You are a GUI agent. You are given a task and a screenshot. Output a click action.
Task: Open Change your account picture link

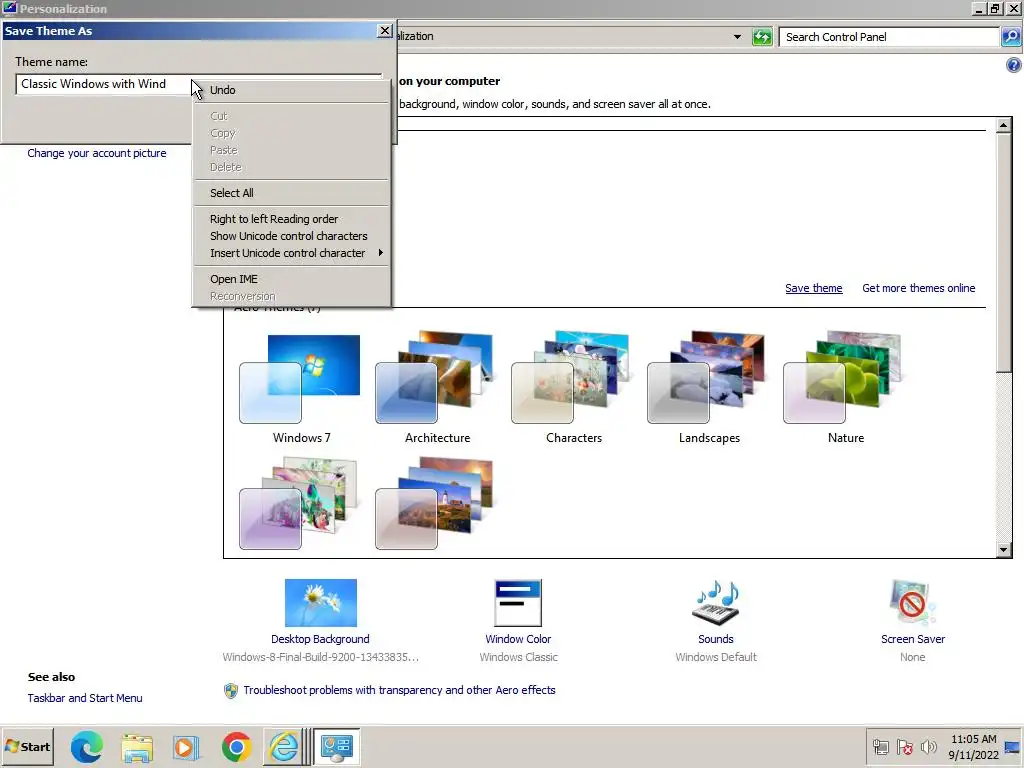click(97, 153)
